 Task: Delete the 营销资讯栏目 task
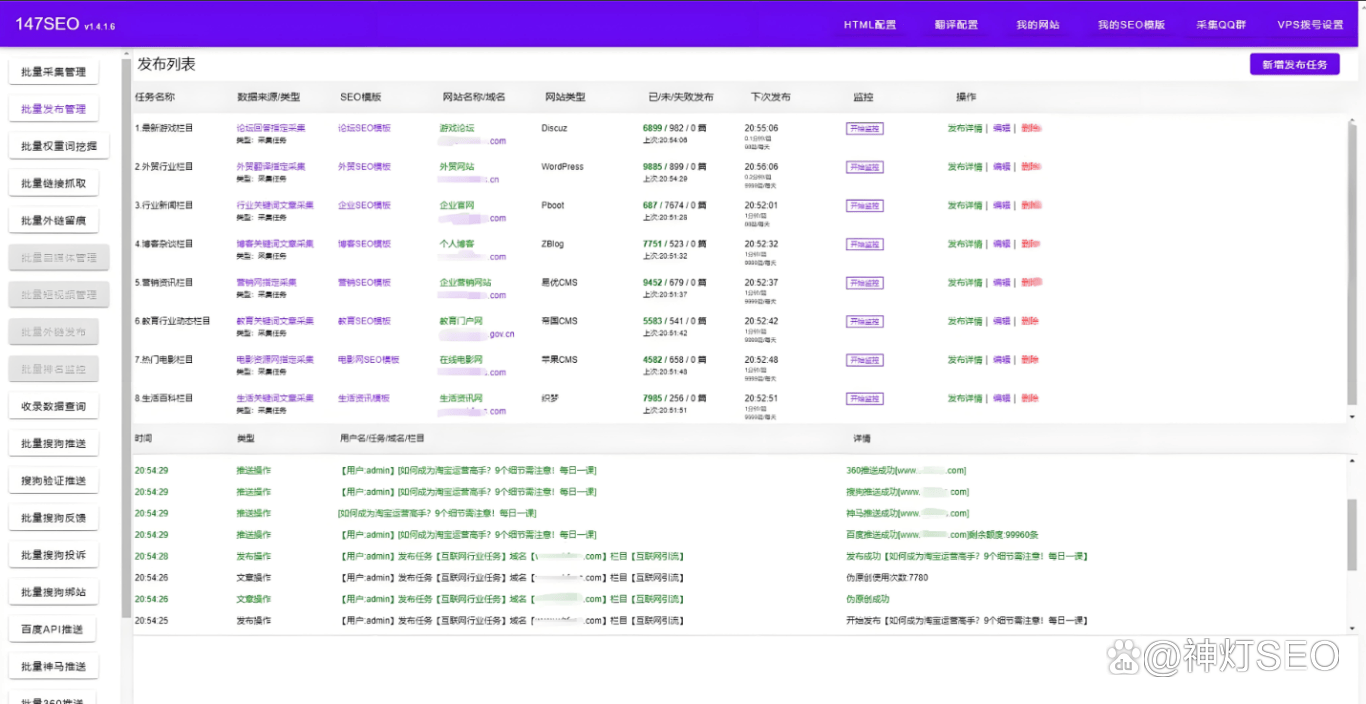[1031, 283]
